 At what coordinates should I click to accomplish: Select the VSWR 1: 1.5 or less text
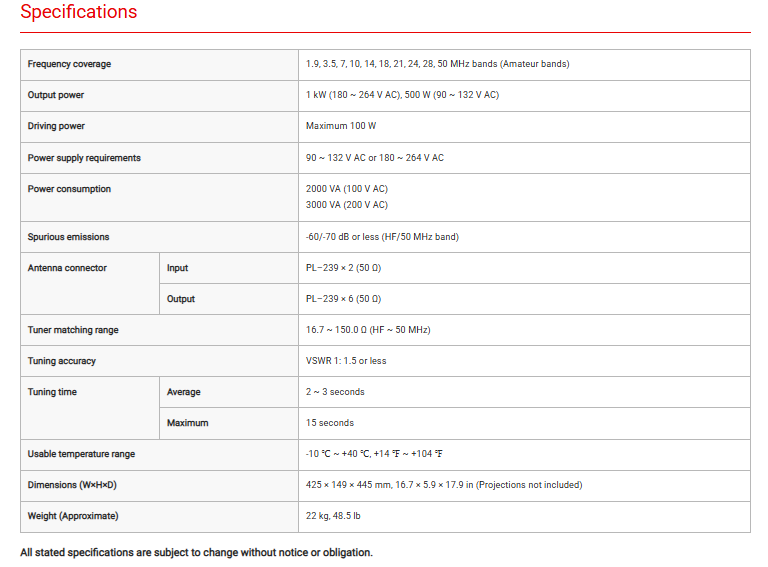(x=346, y=361)
